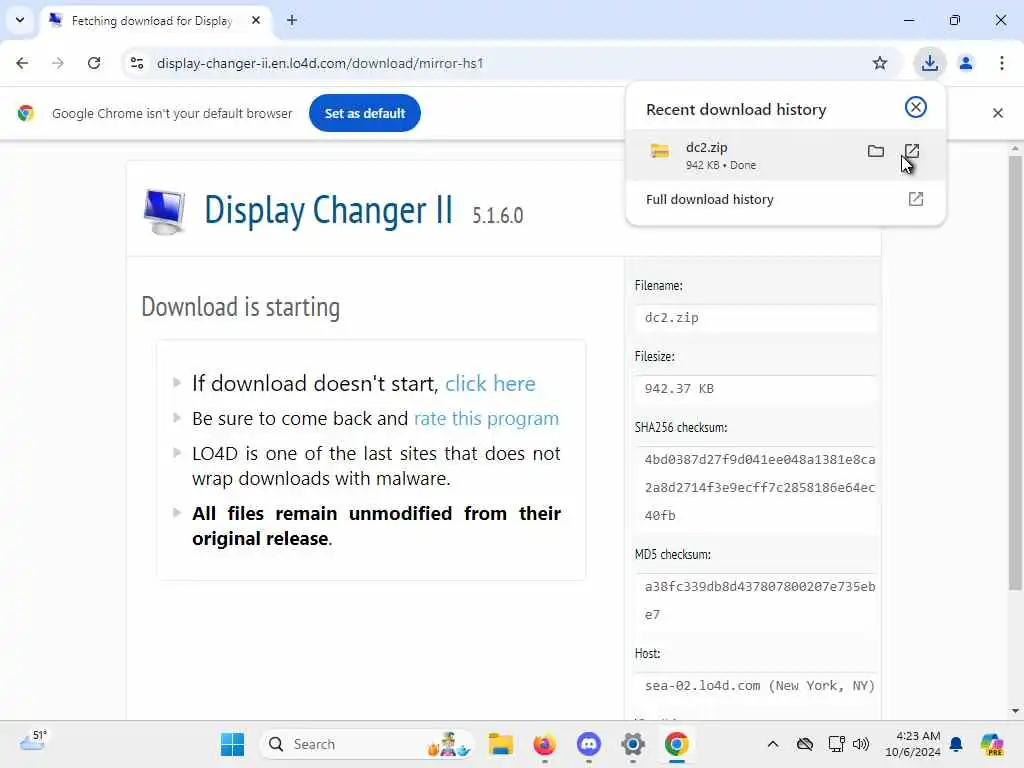Show dc2.zip in folder
The image size is (1024, 768).
(876, 152)
